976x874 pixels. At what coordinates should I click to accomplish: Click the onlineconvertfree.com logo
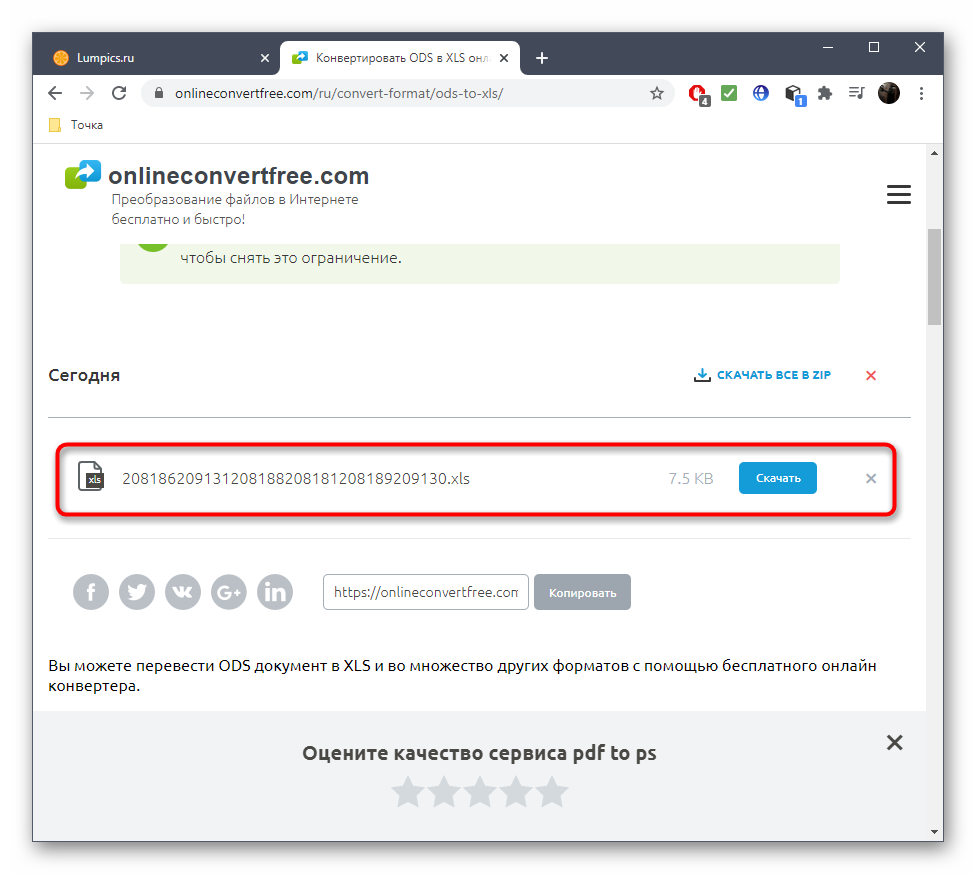pos(217,176)
